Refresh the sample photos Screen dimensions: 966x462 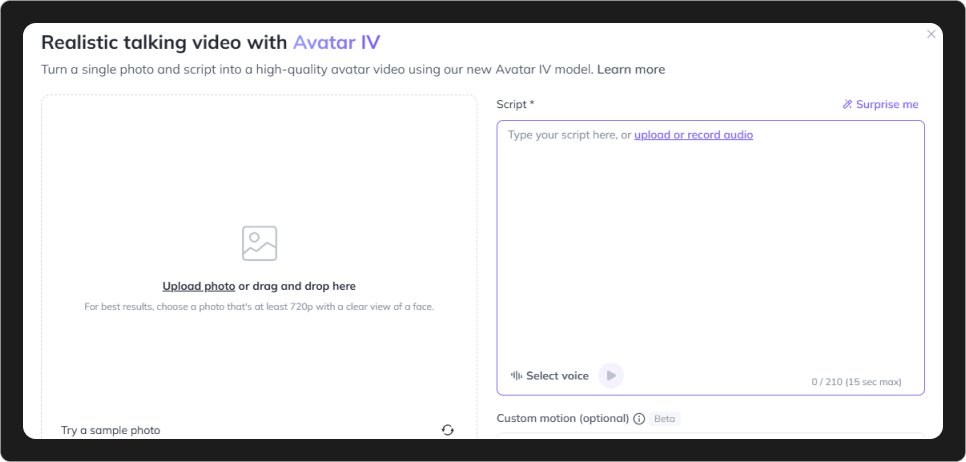click(x=448, y=430)
